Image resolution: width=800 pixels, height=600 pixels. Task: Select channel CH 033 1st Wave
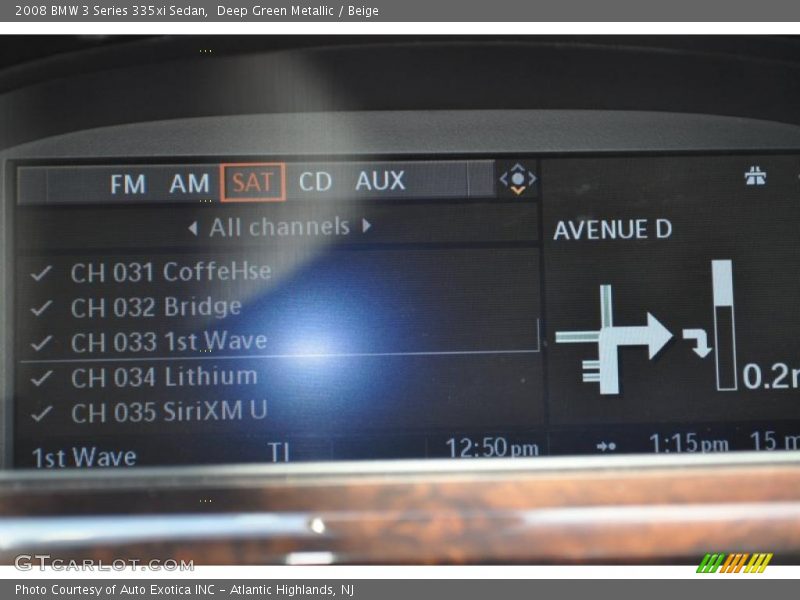click(169, 341)
